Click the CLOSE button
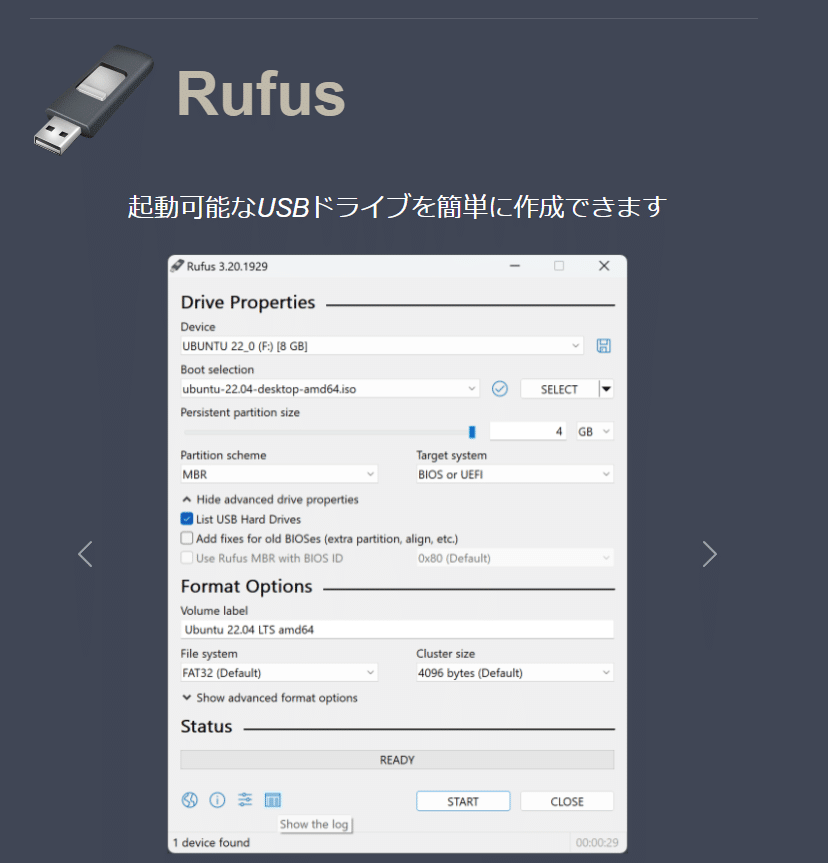This screenshot has height=863, width=828. click(x=567, y=801)
